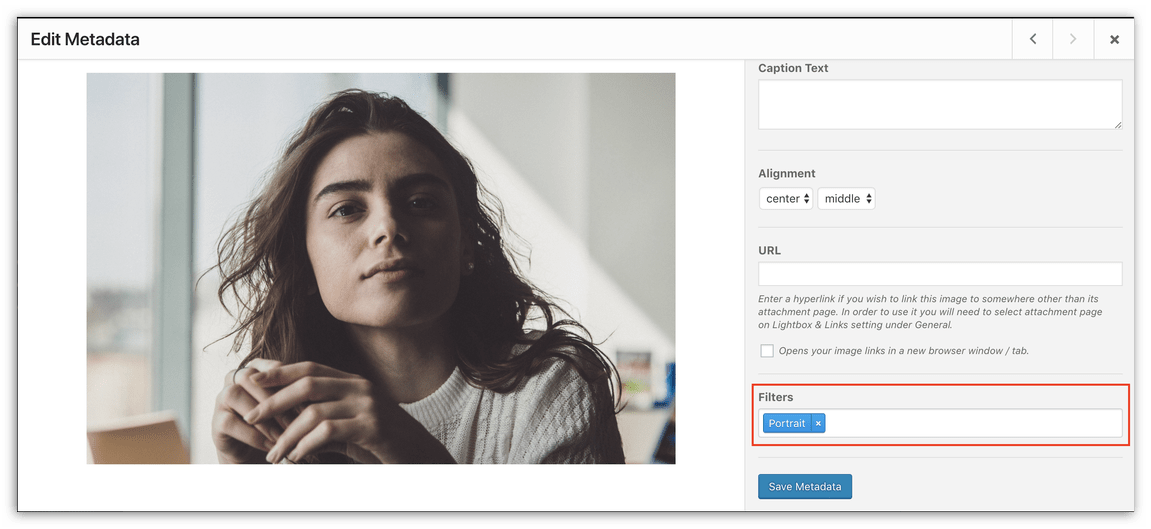Image resolution: width=1151 pixels, height=529 pixels.
Task: Click the URL section label
Action: click(x=769, y=250)
